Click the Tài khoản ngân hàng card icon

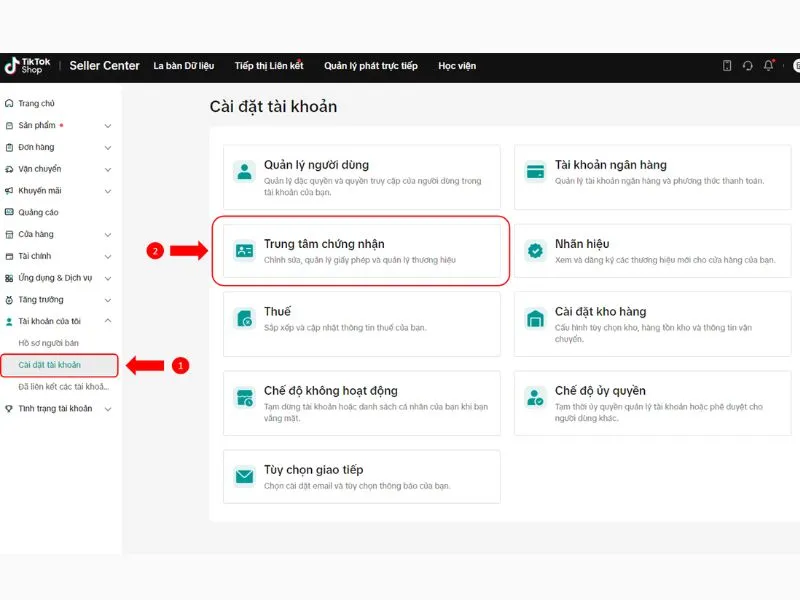(535, 171)
